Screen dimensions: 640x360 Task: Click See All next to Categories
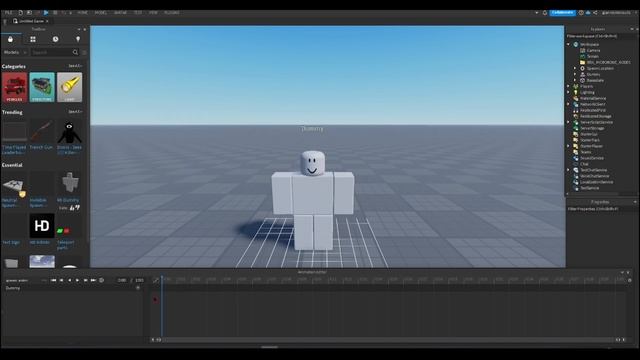[x=75, y=66]
